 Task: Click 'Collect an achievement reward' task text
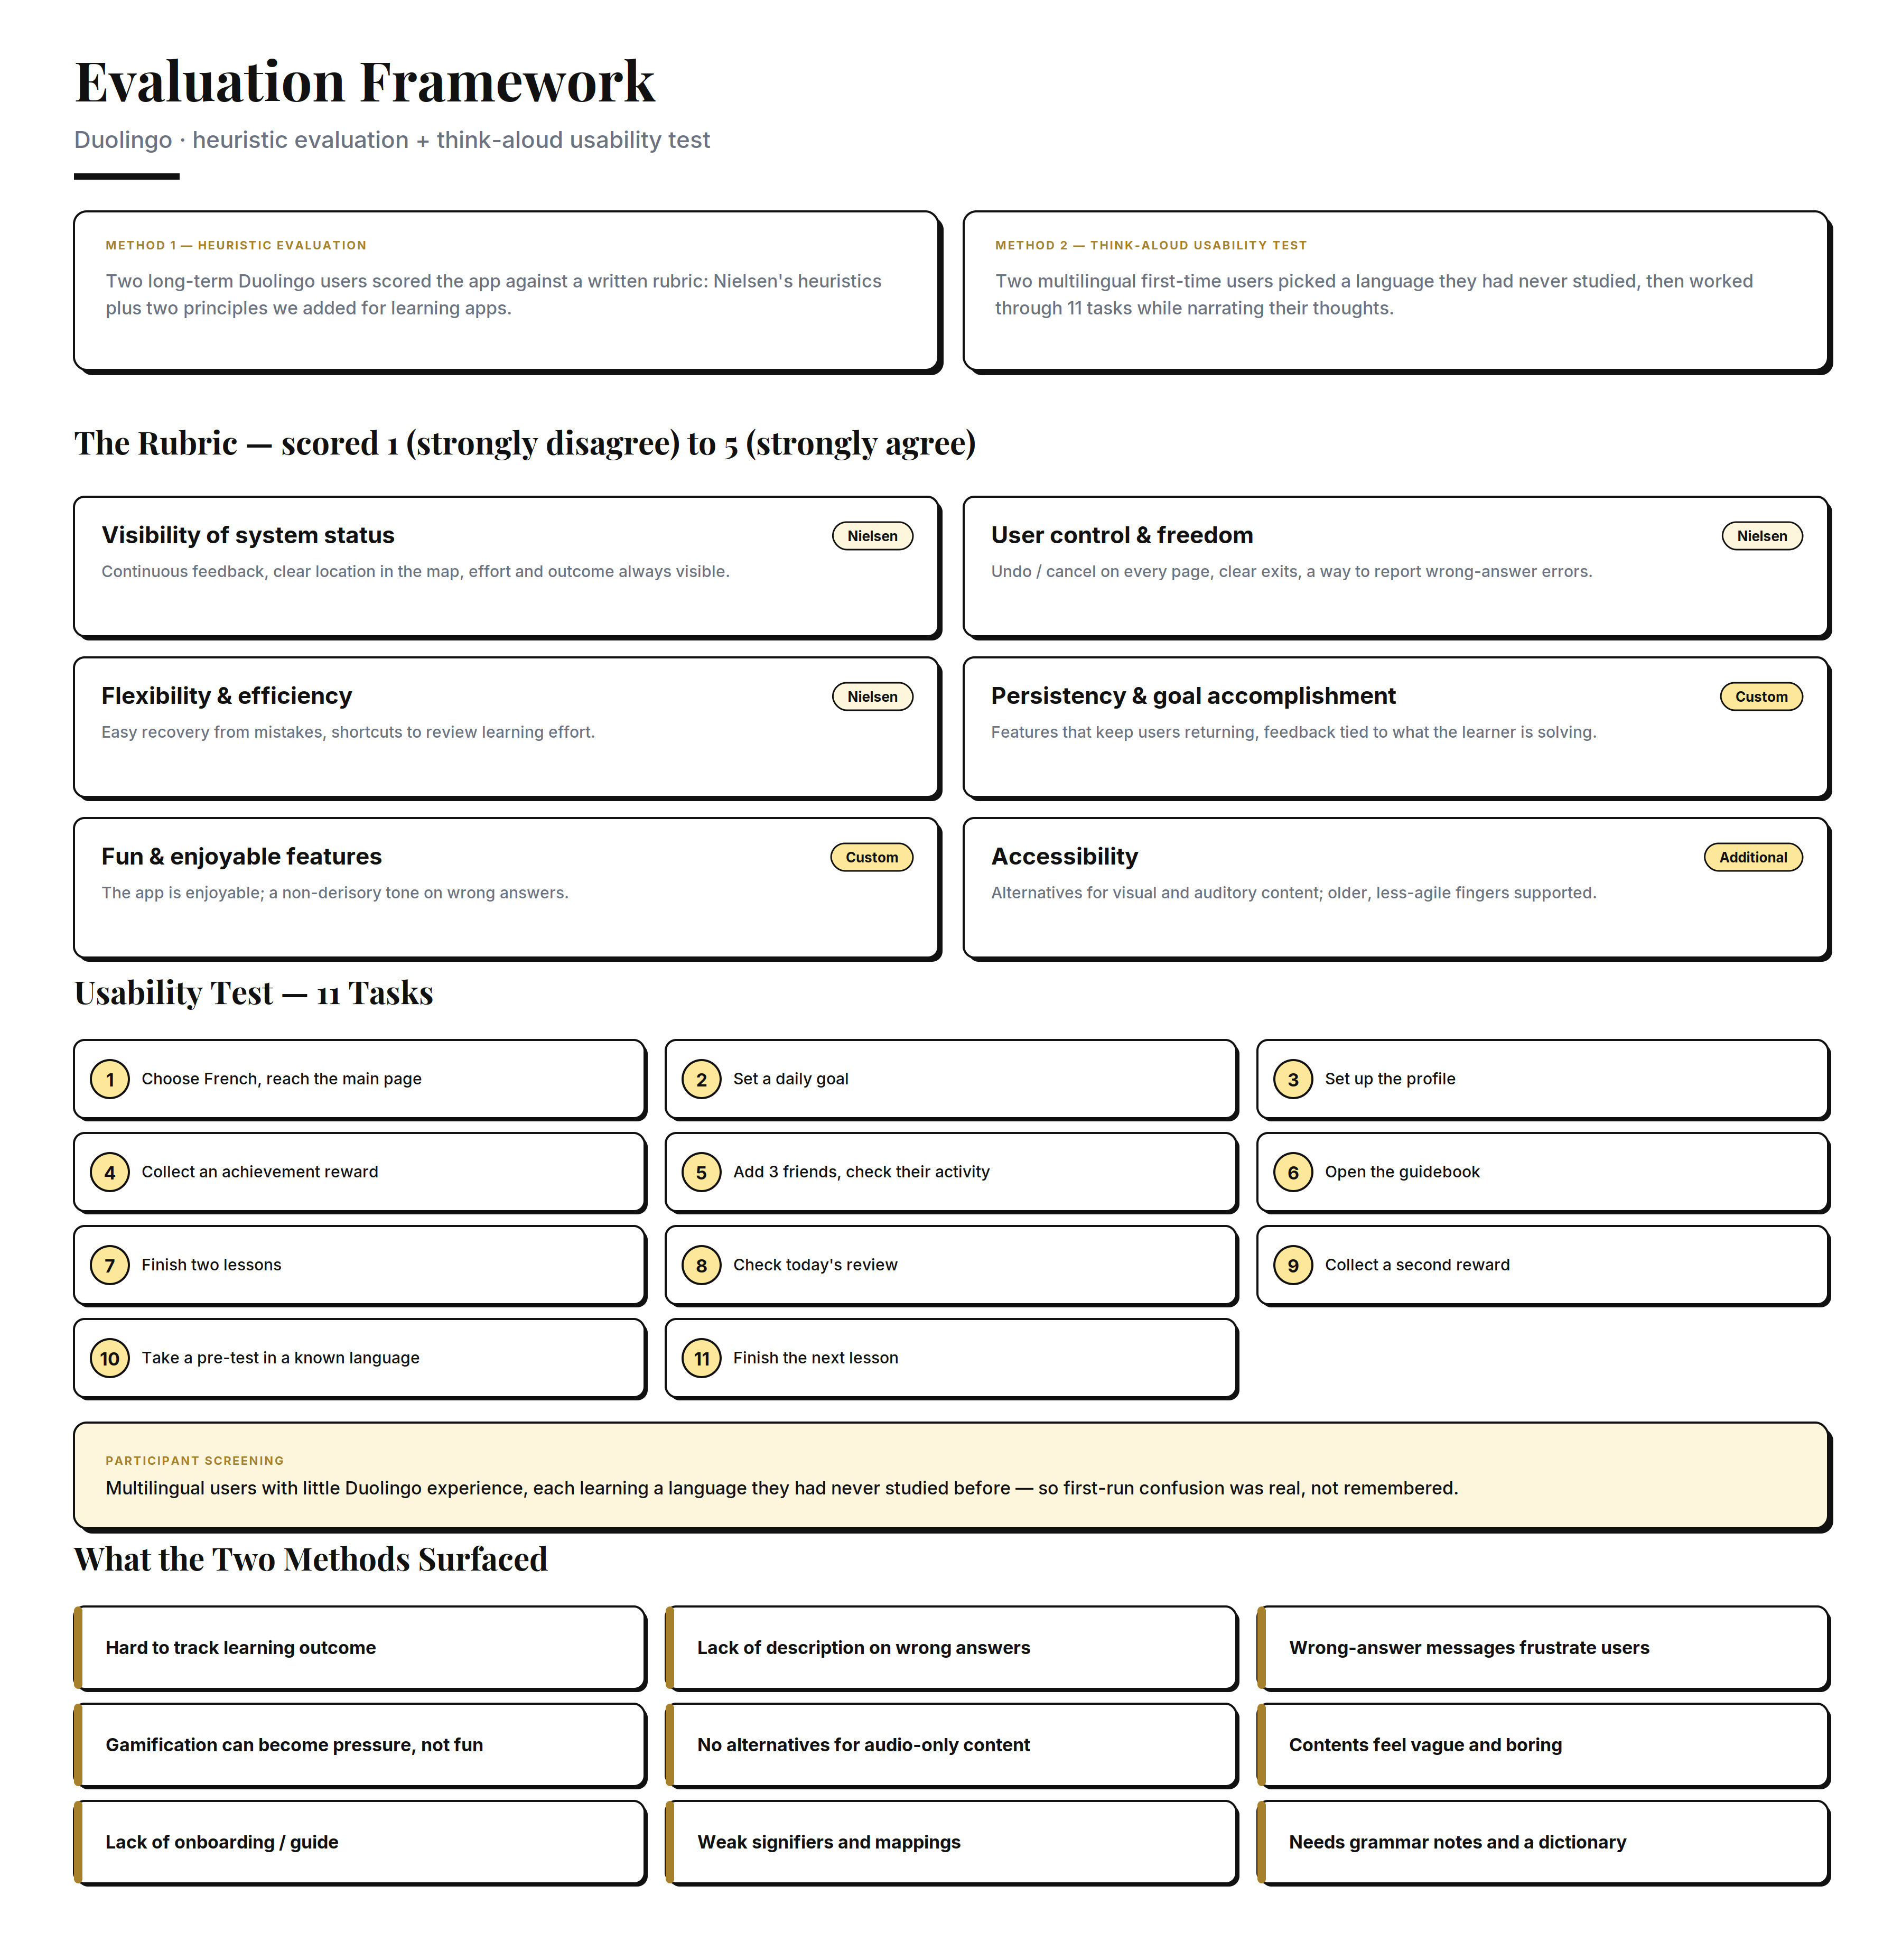pos(260,1173)
